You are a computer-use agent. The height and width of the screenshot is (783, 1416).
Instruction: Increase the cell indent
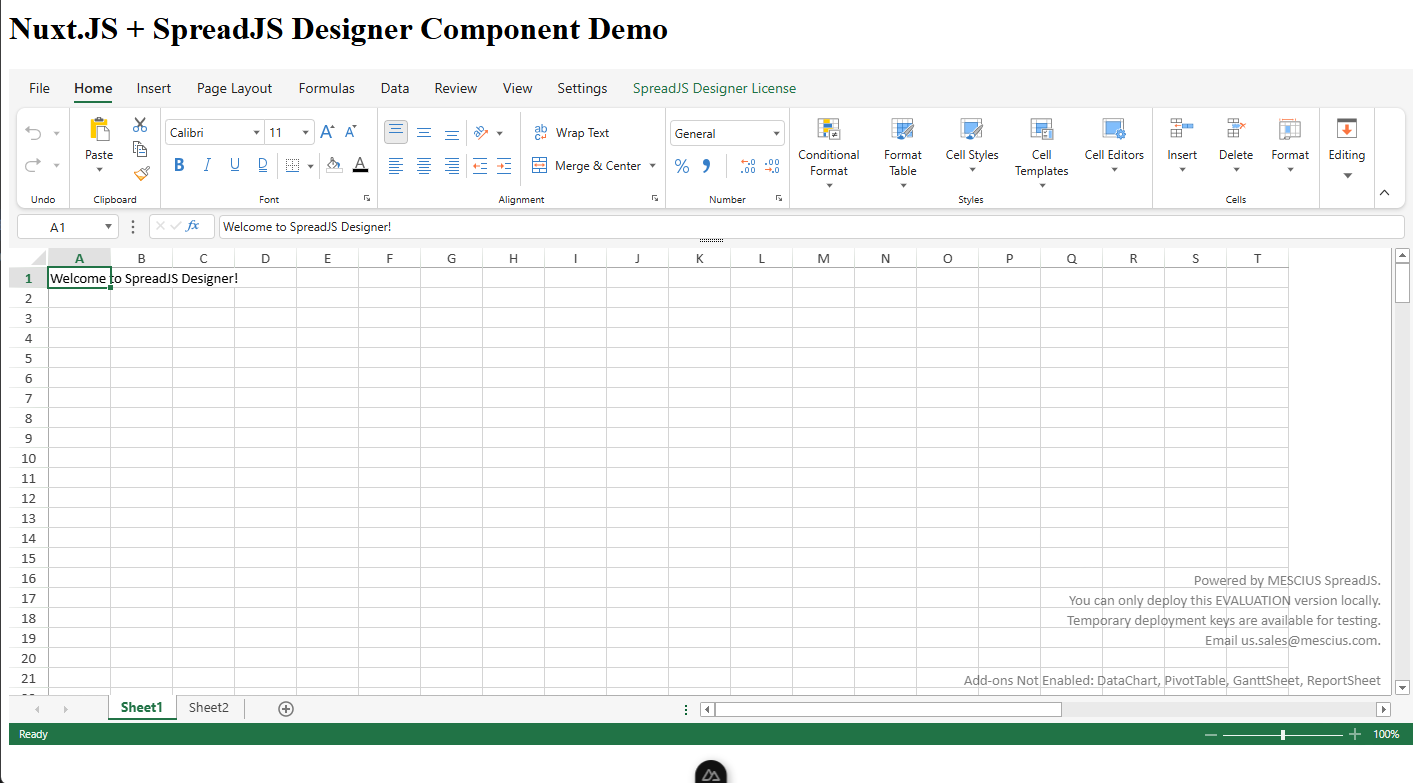click(504, 166)
